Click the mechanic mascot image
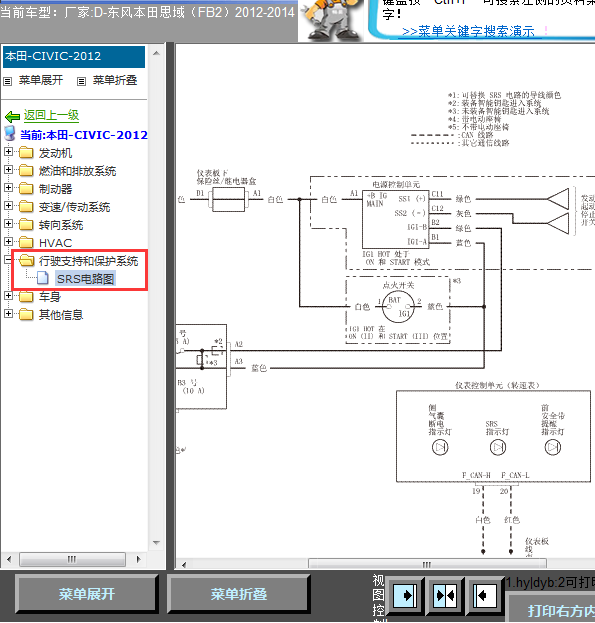Screen dimensions: 595x623 point(332,20)
